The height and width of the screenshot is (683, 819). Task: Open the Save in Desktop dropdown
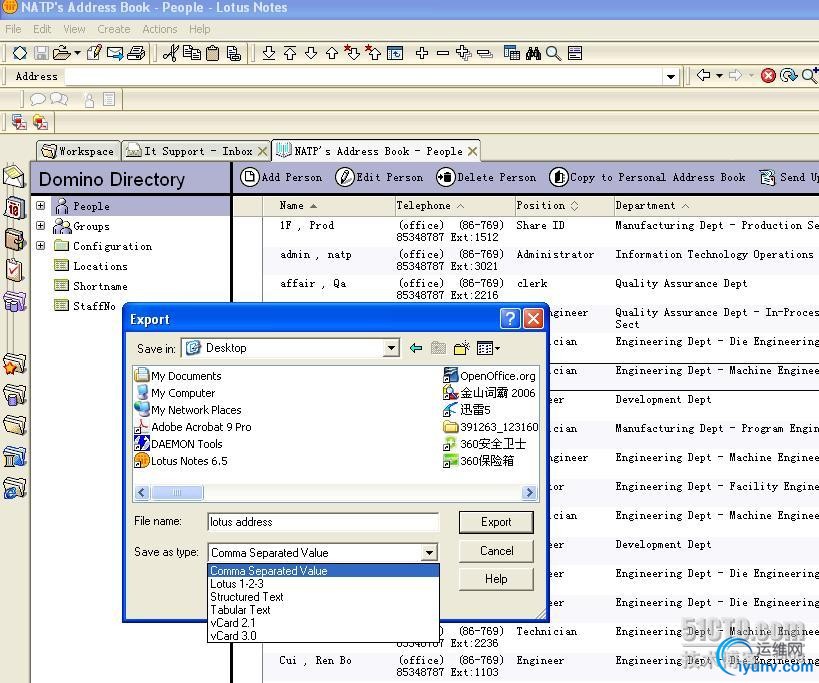click(x=391, y=348)
